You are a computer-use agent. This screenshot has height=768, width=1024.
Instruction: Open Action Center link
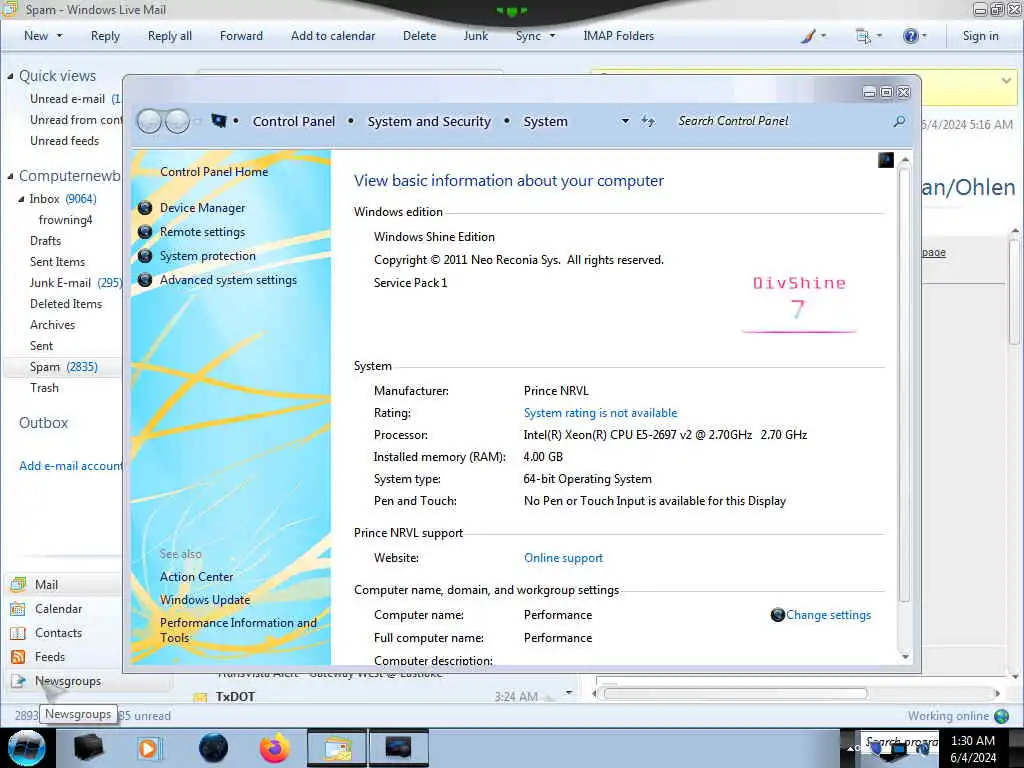point(196,577)
